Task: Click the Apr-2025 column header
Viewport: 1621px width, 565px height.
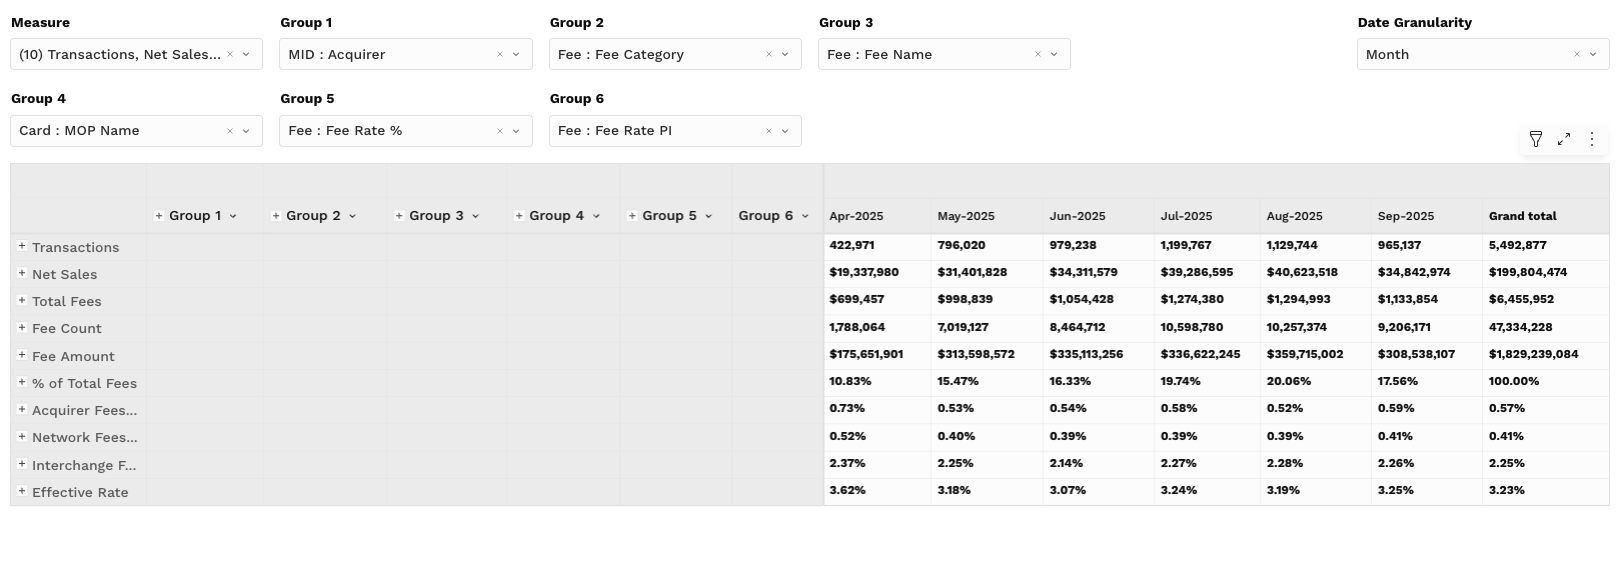Action: pos(856,216)
